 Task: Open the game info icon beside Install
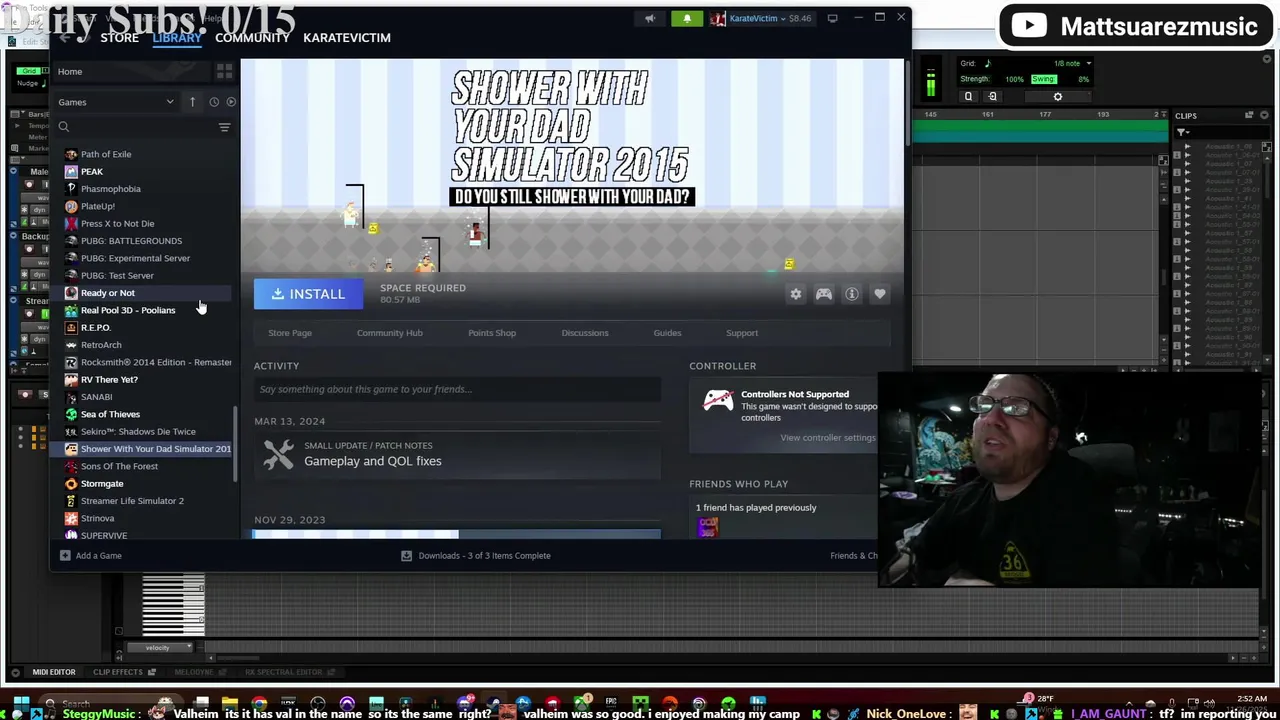[x=852, y=294]
